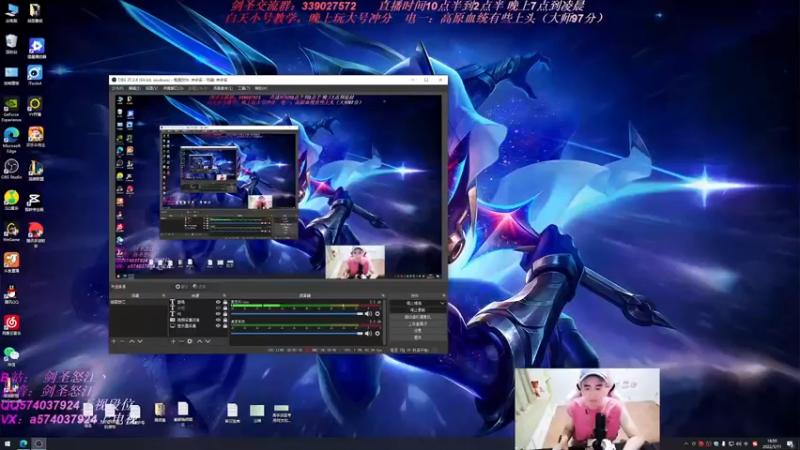Open OBS 设置 settings button
800x450 pixels.
pyautogui.click(x=418, y=331)
